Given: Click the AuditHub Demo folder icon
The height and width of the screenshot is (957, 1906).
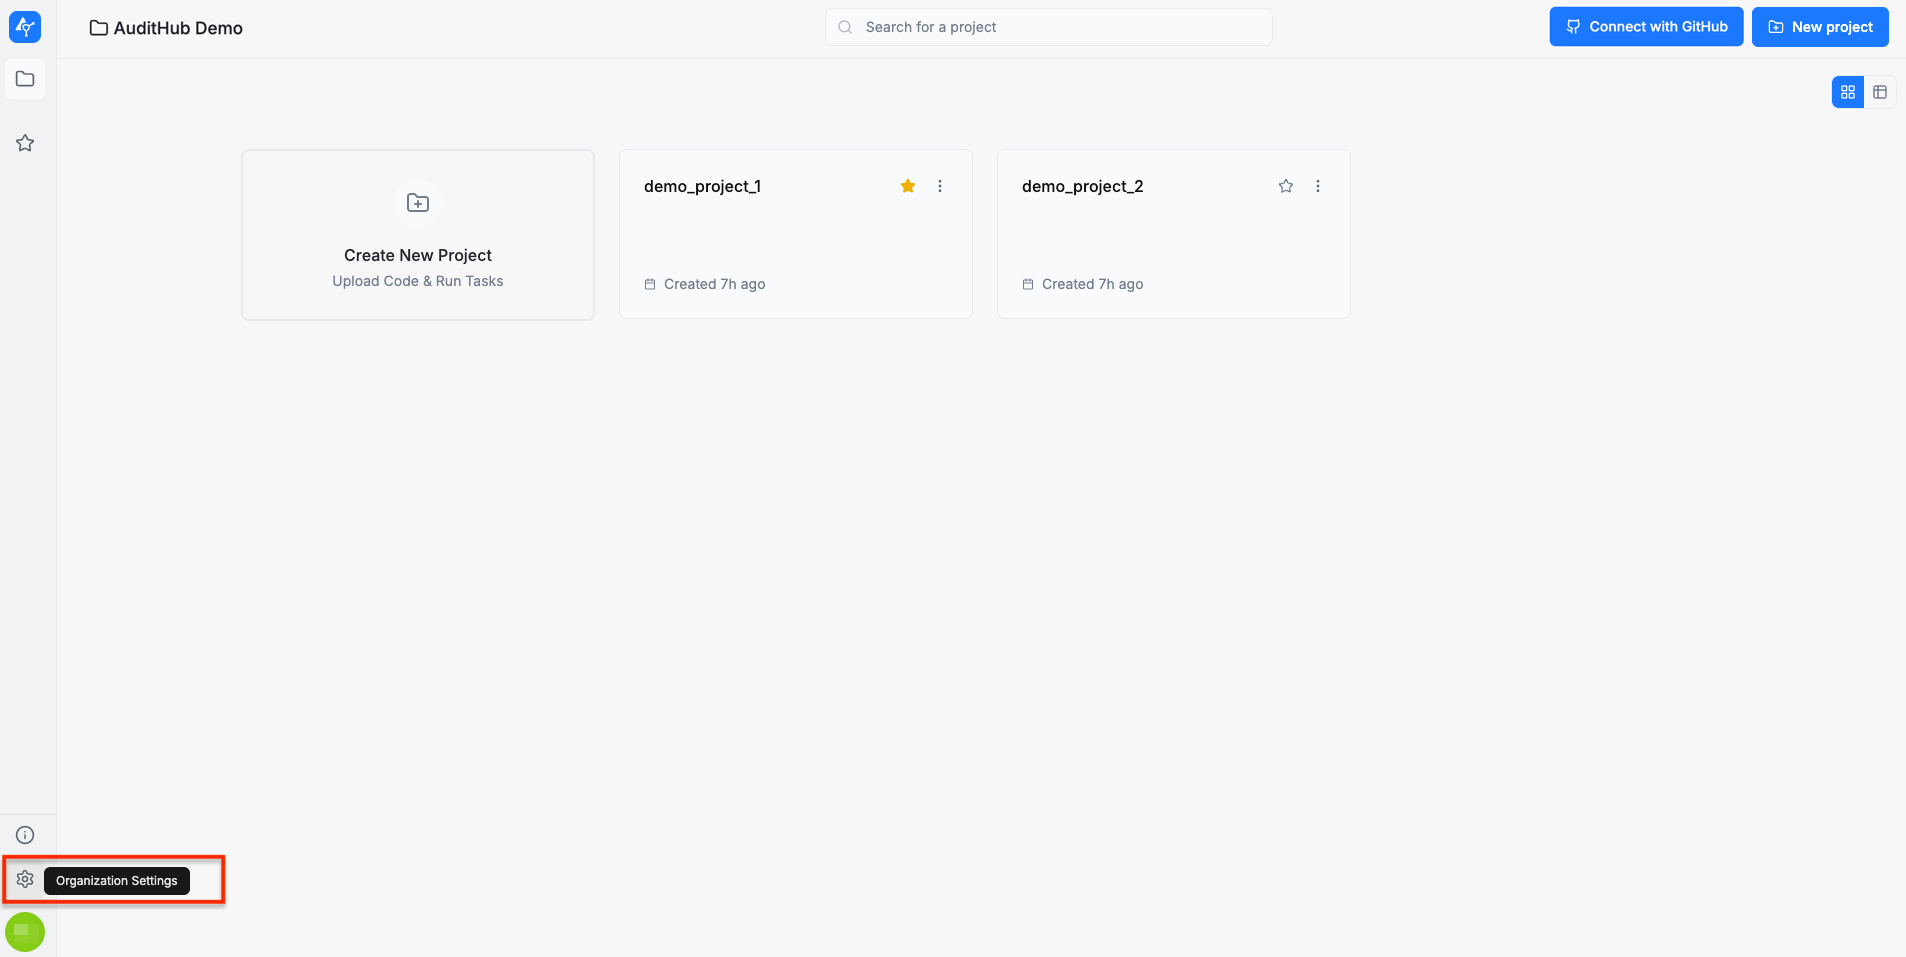Looking at the screenshot, I should 98,28.
